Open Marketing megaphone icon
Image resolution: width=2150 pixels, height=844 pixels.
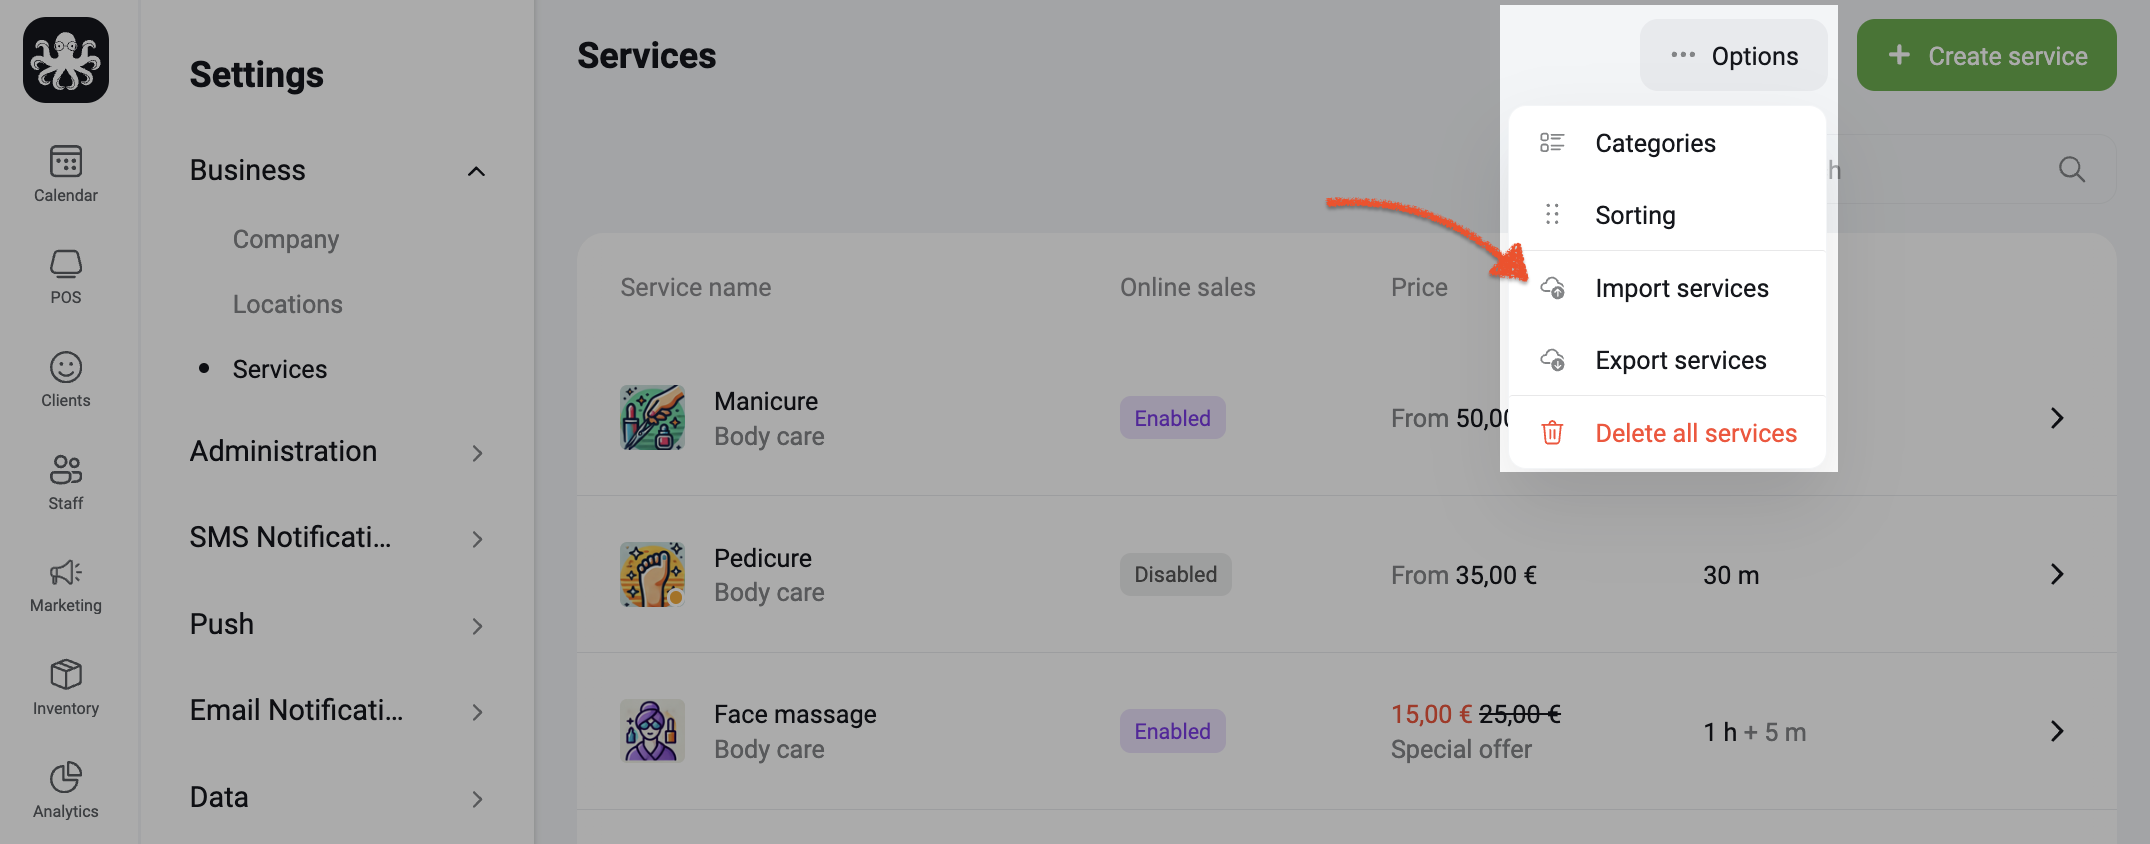click(x=66, y=572)
